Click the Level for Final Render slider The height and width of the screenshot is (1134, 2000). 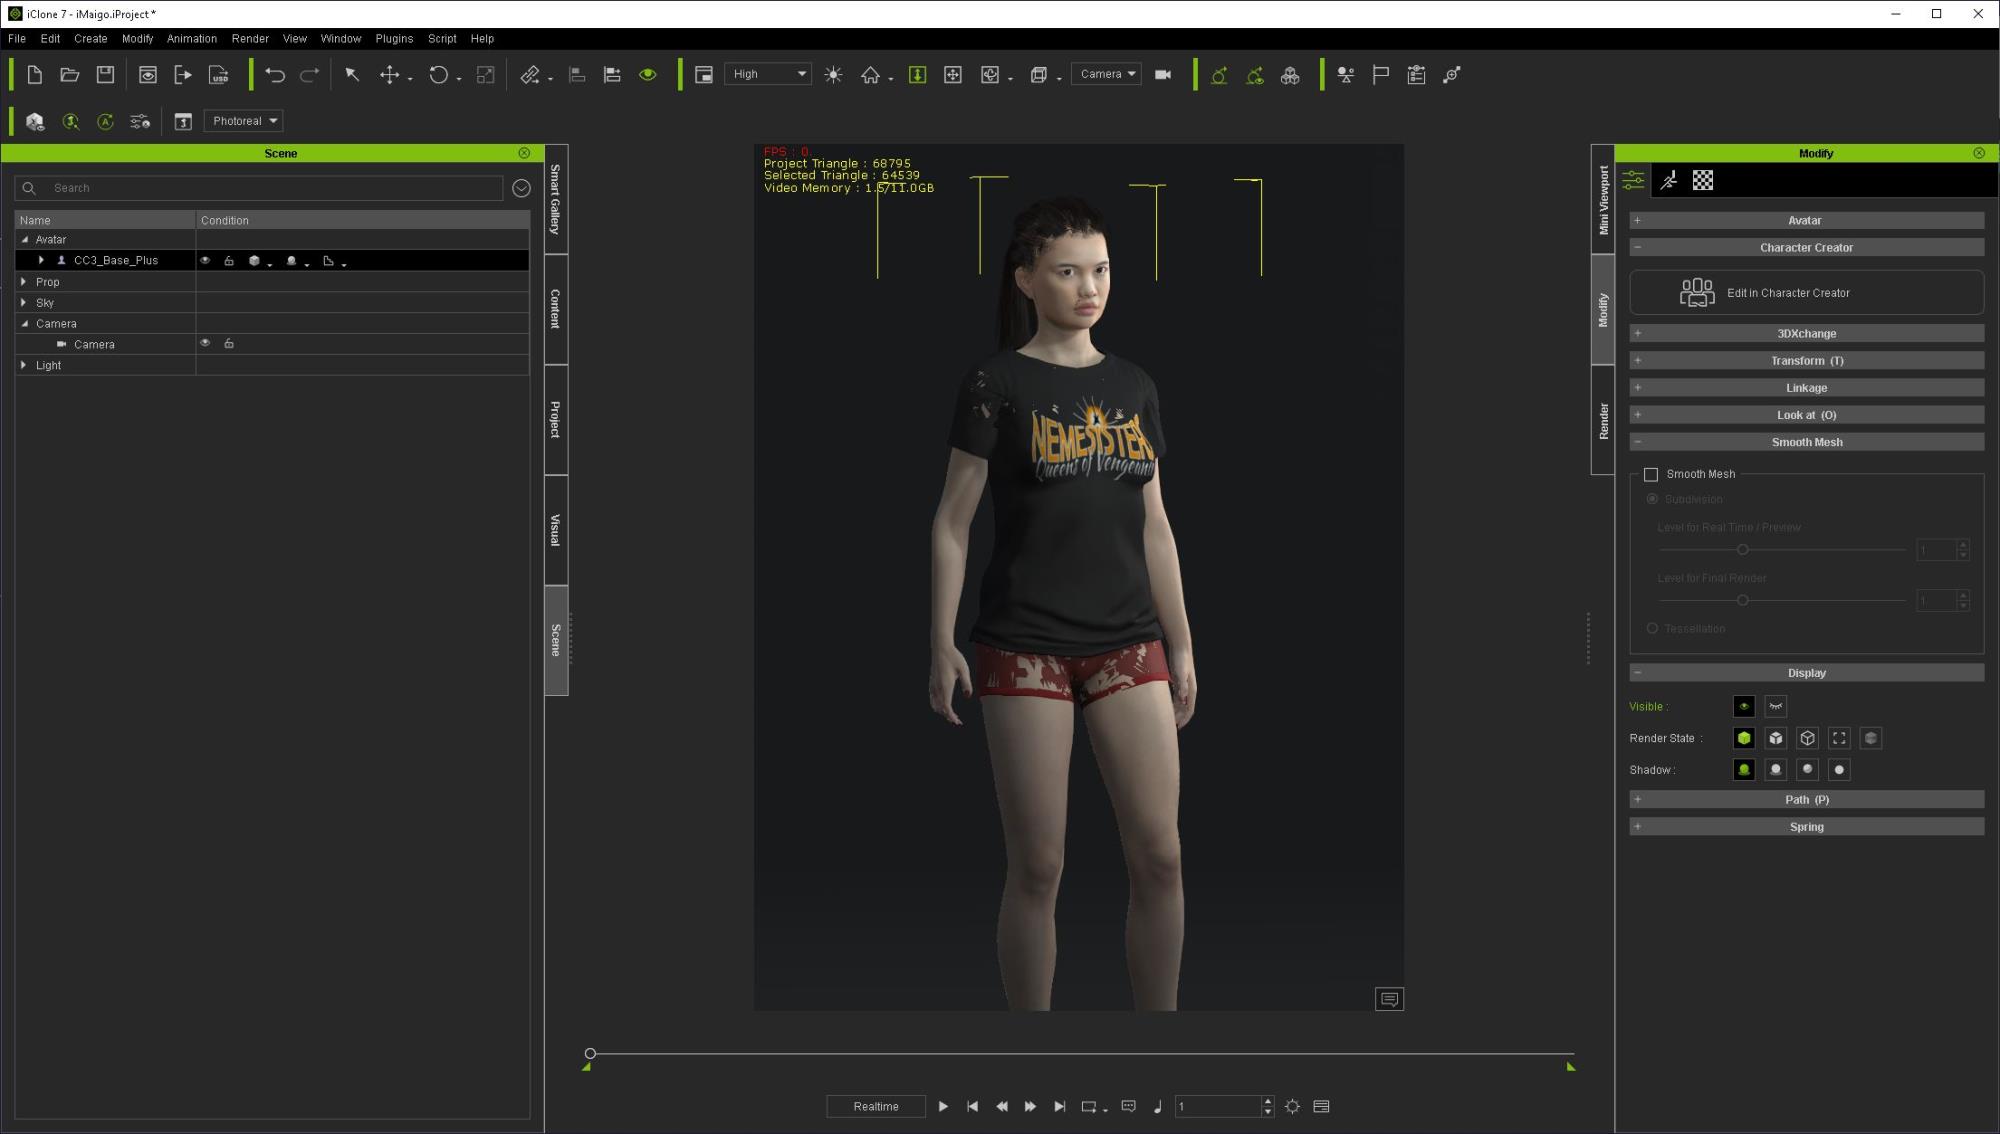pos(1782,600)
